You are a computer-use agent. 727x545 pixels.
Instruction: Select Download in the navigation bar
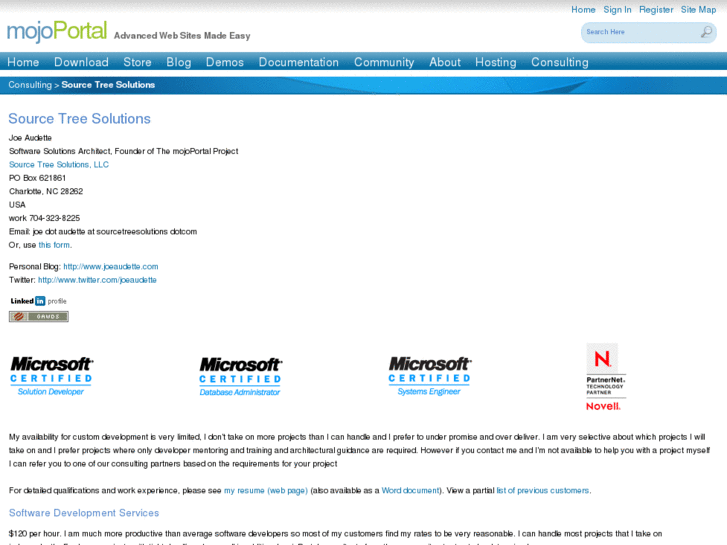pos(81,62)
